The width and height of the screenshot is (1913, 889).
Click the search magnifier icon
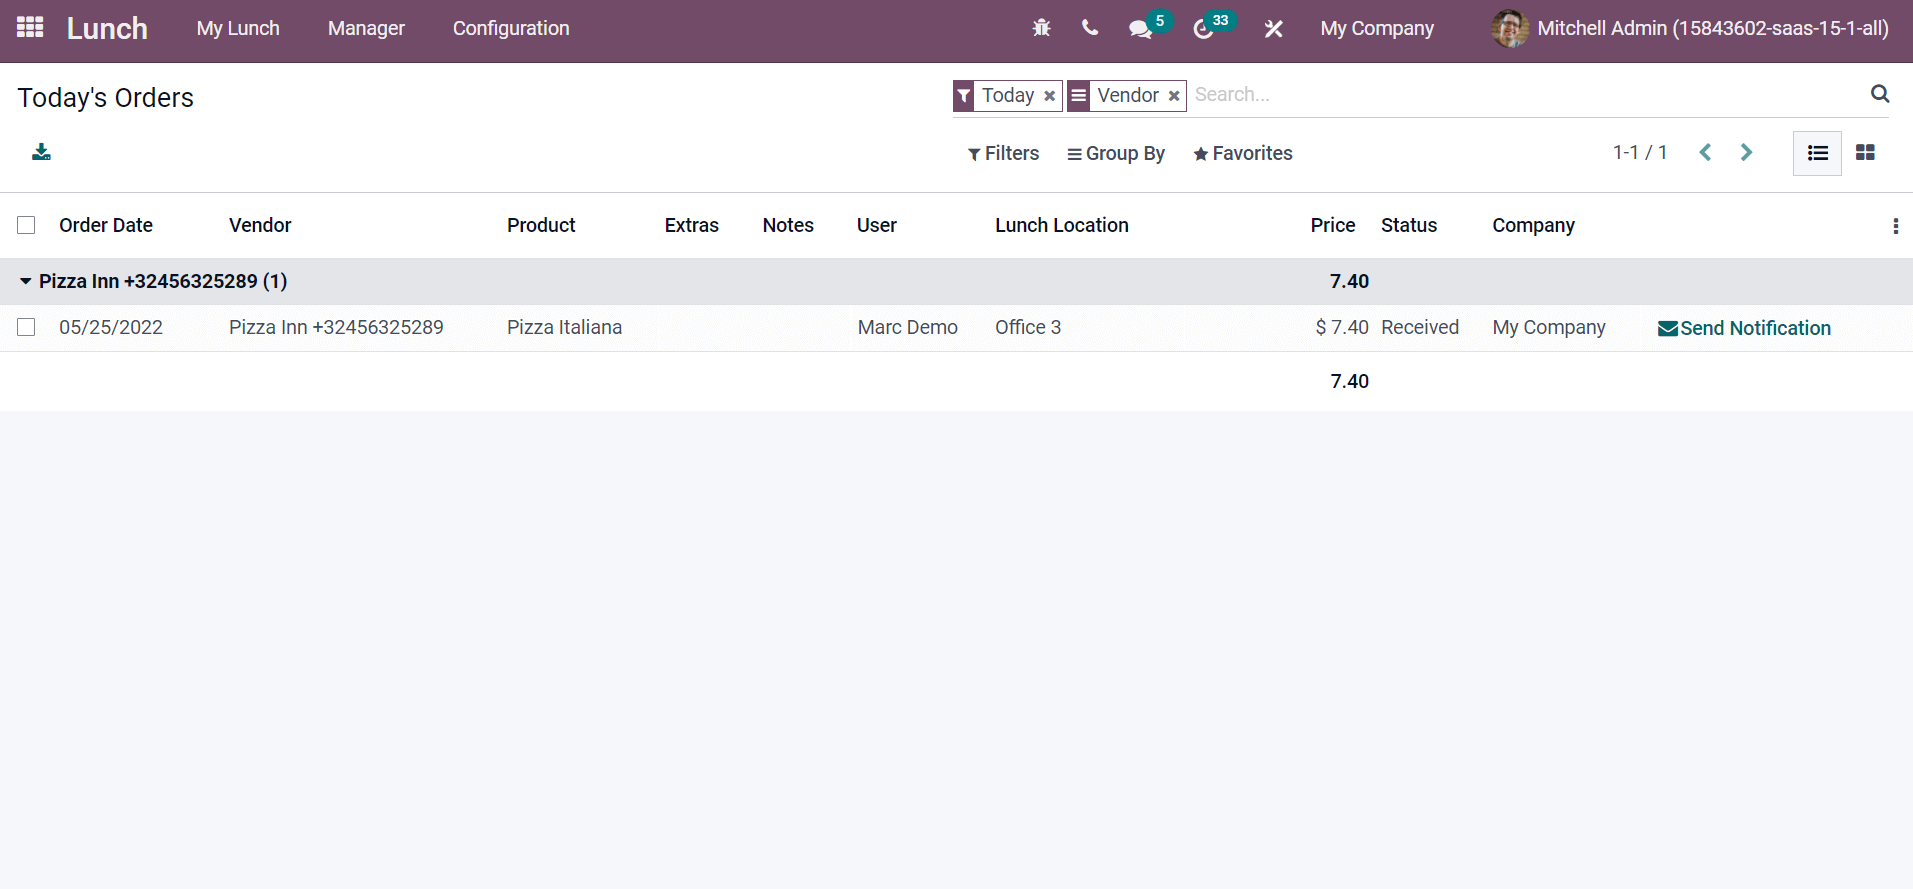pyautogui.click(x=1880, y=94)
